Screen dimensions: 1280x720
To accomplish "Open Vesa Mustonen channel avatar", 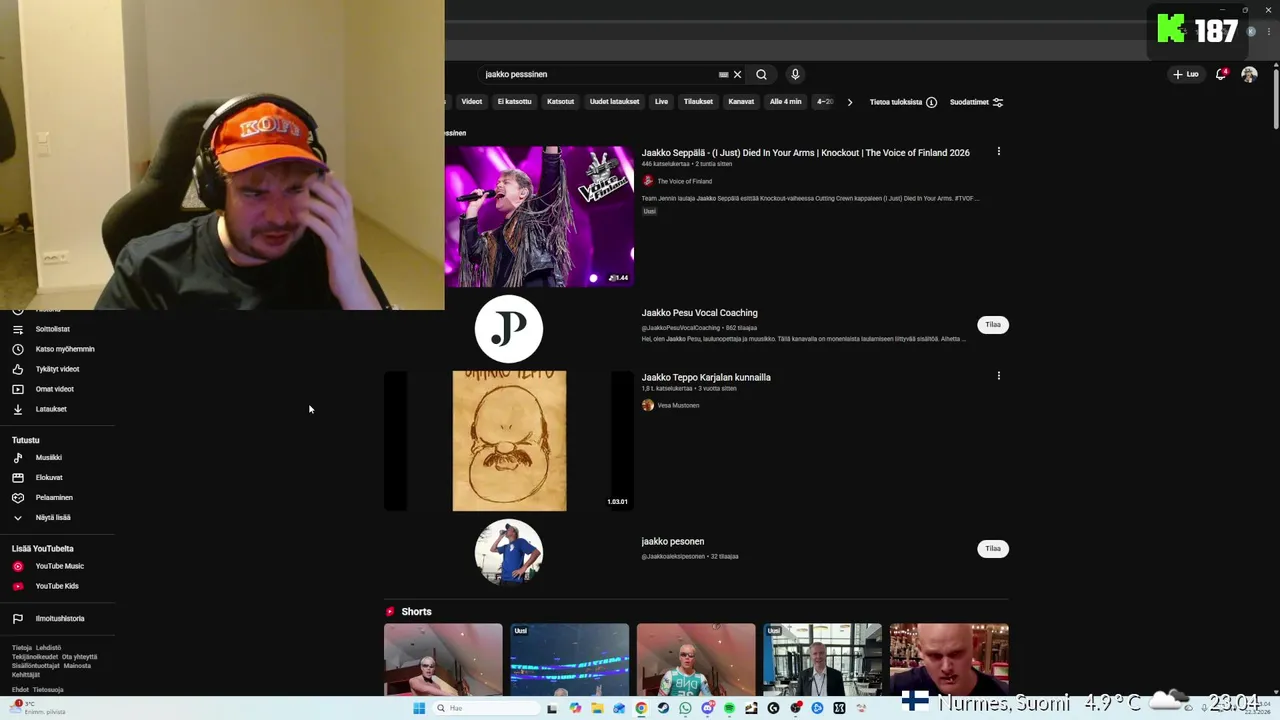I will 648,405.
